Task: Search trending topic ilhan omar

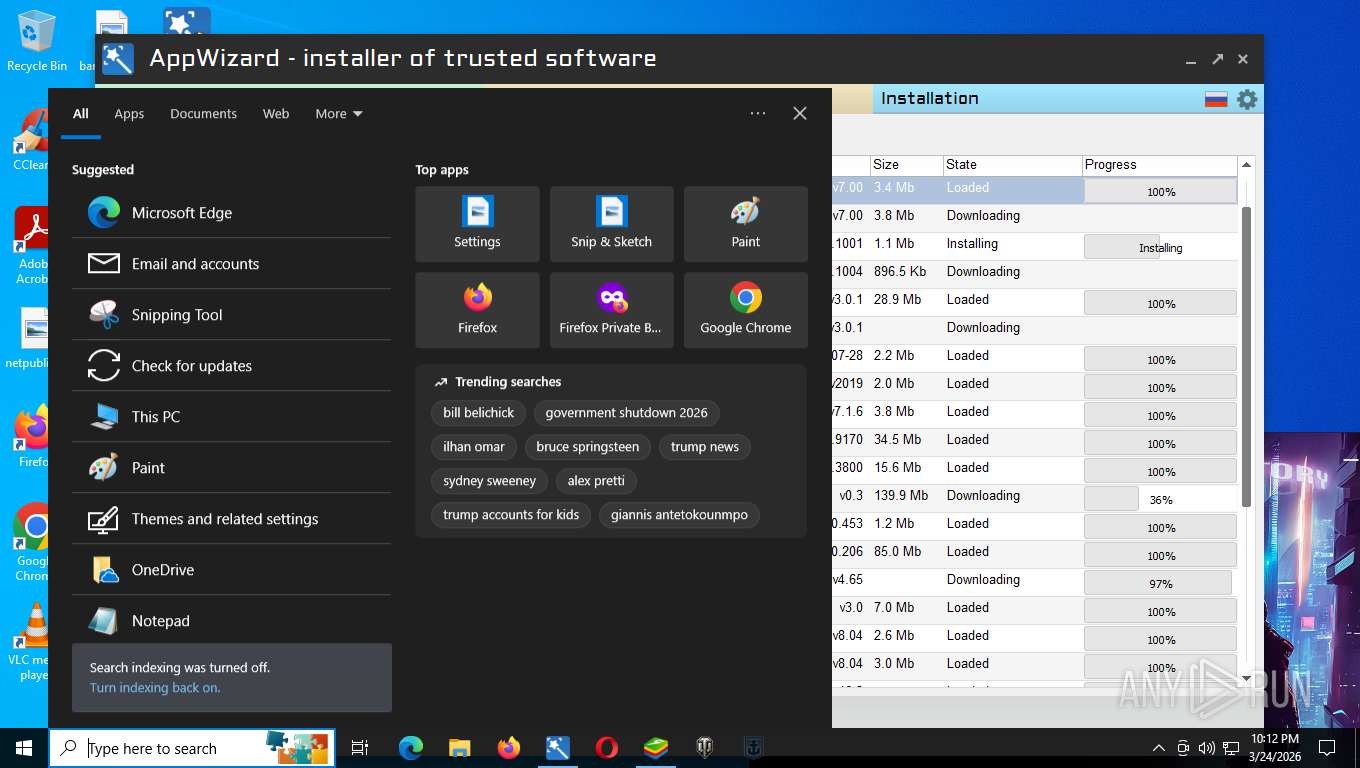Action: click(x=474, y=447)
